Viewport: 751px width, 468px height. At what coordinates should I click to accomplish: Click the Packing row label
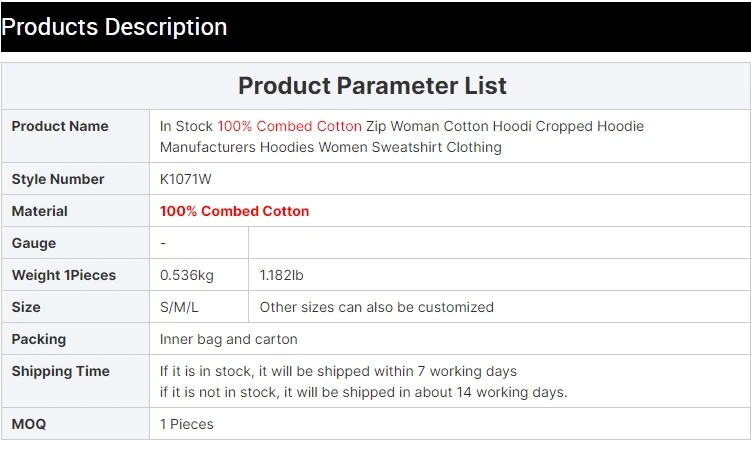[39, 339]
